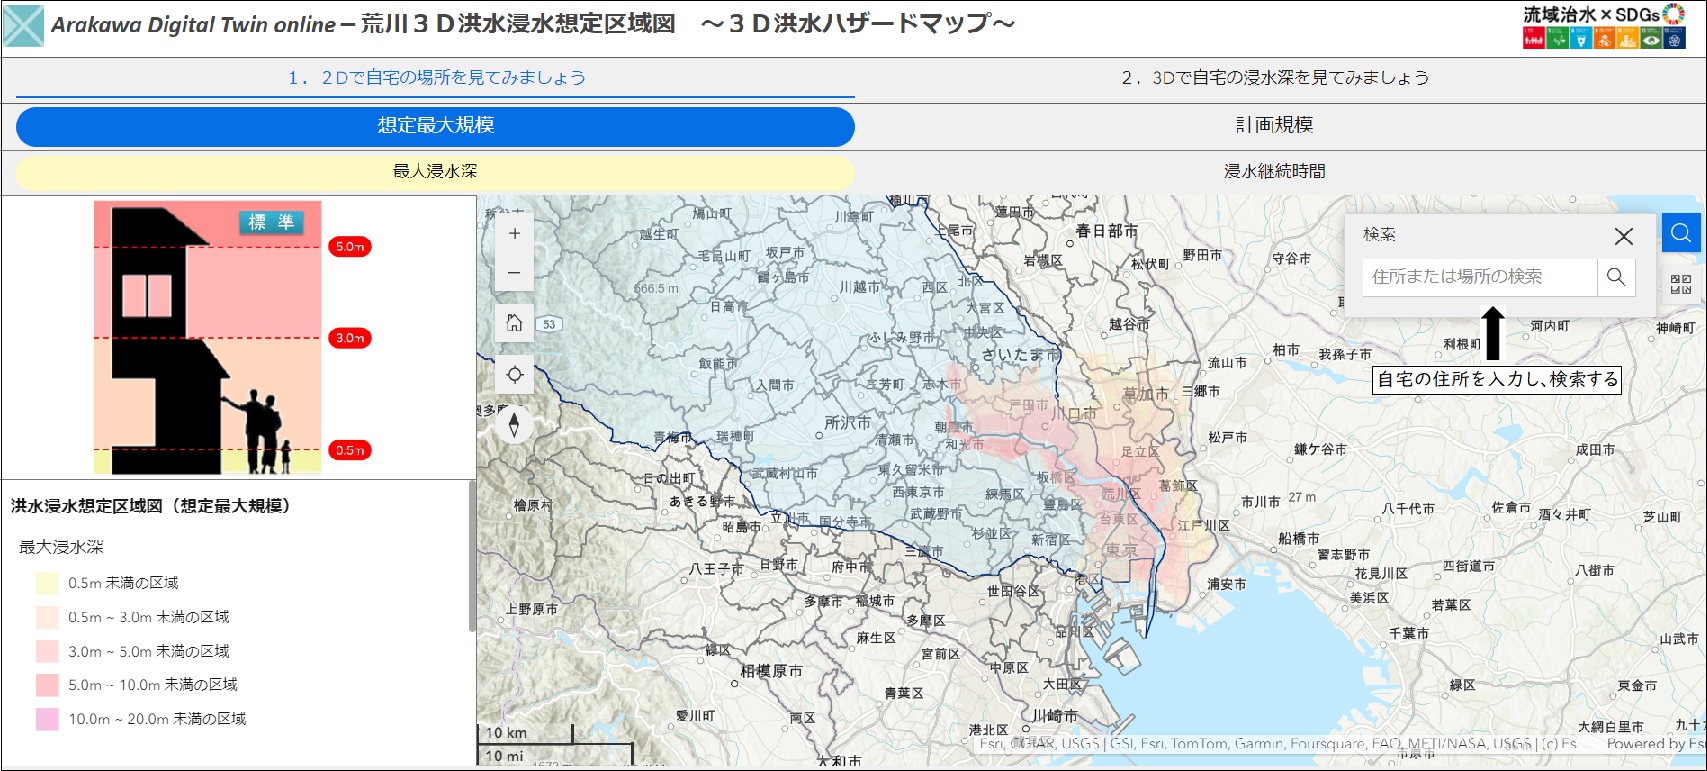
Task: Open the 流域治水×SDGs logo
Action: 1604,27
